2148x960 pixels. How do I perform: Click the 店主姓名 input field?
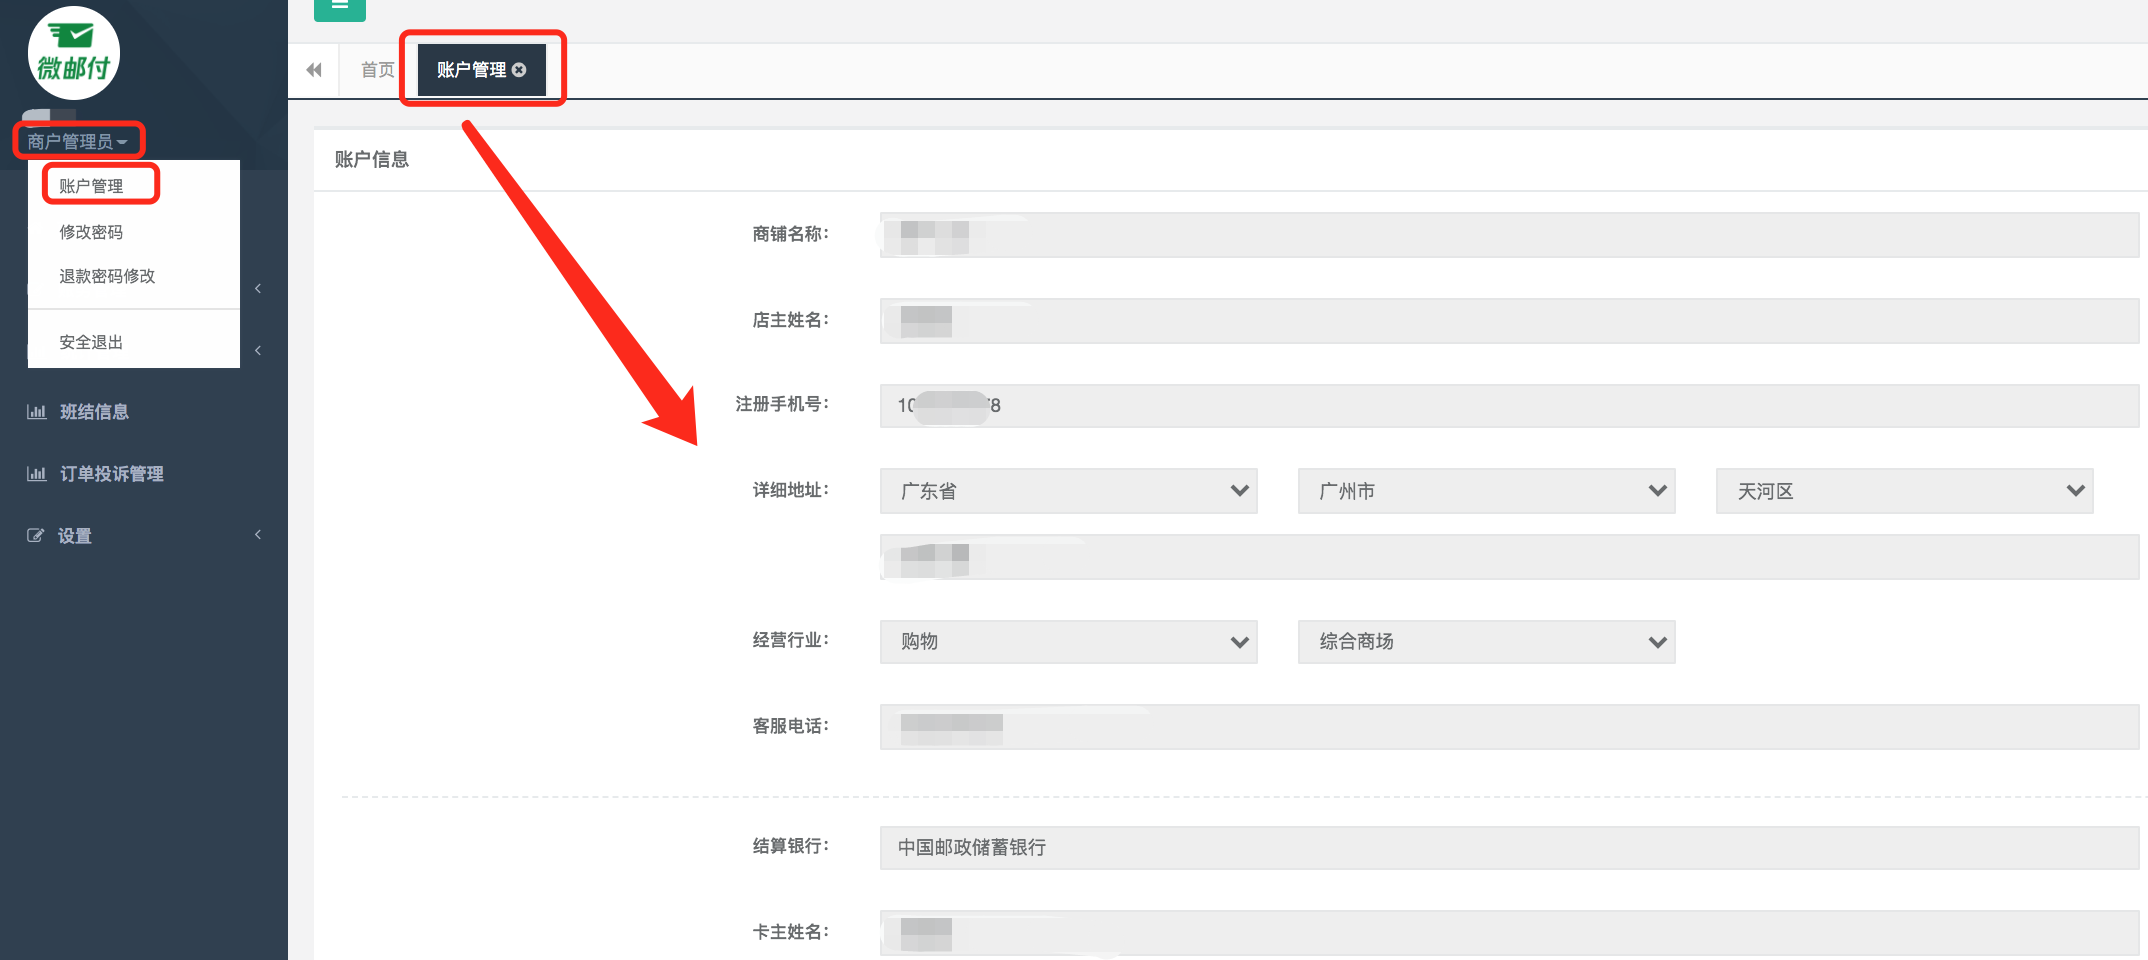pos(1509,321)
